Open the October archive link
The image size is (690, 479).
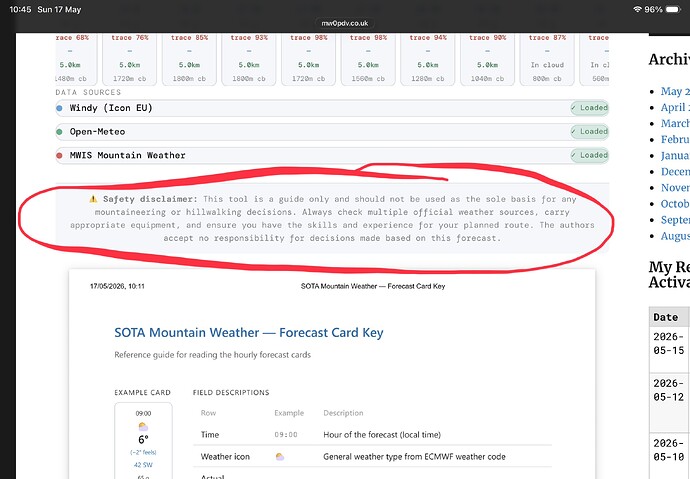pyautogui.click(x=675, y=204)
